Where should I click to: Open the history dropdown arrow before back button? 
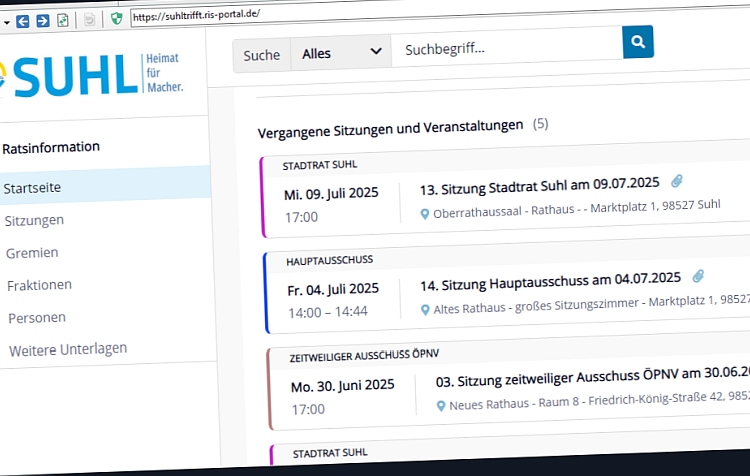6,22
